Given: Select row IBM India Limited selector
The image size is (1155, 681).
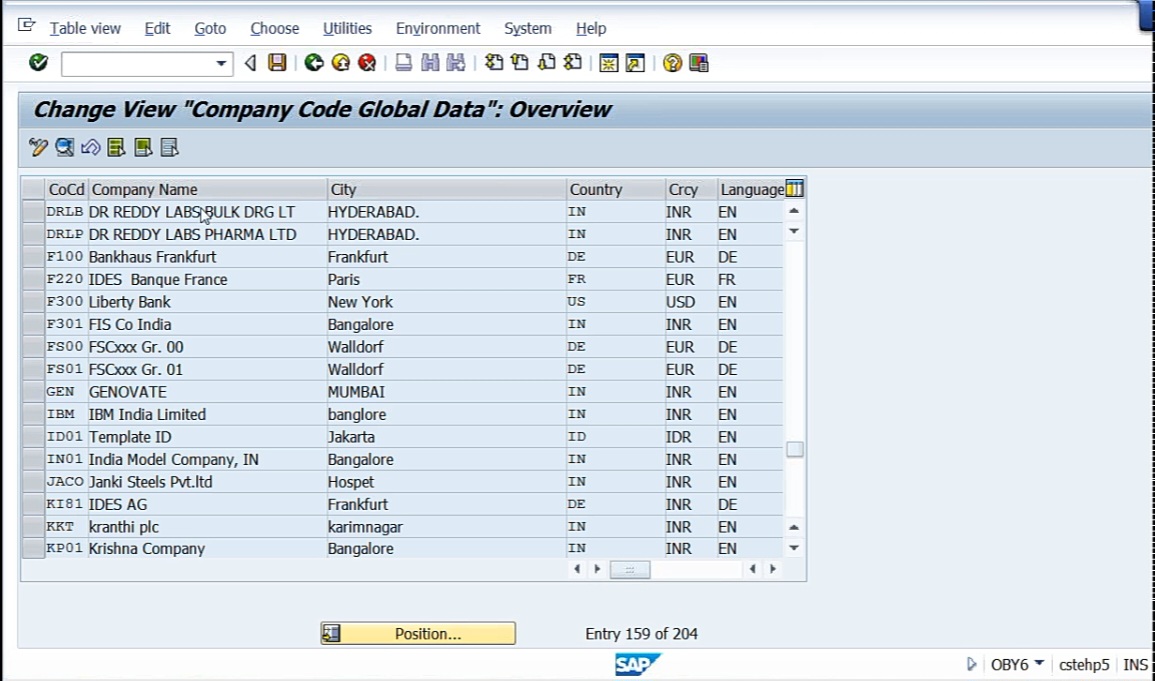Looking at the screenshot, I should (x=33, y=414).
